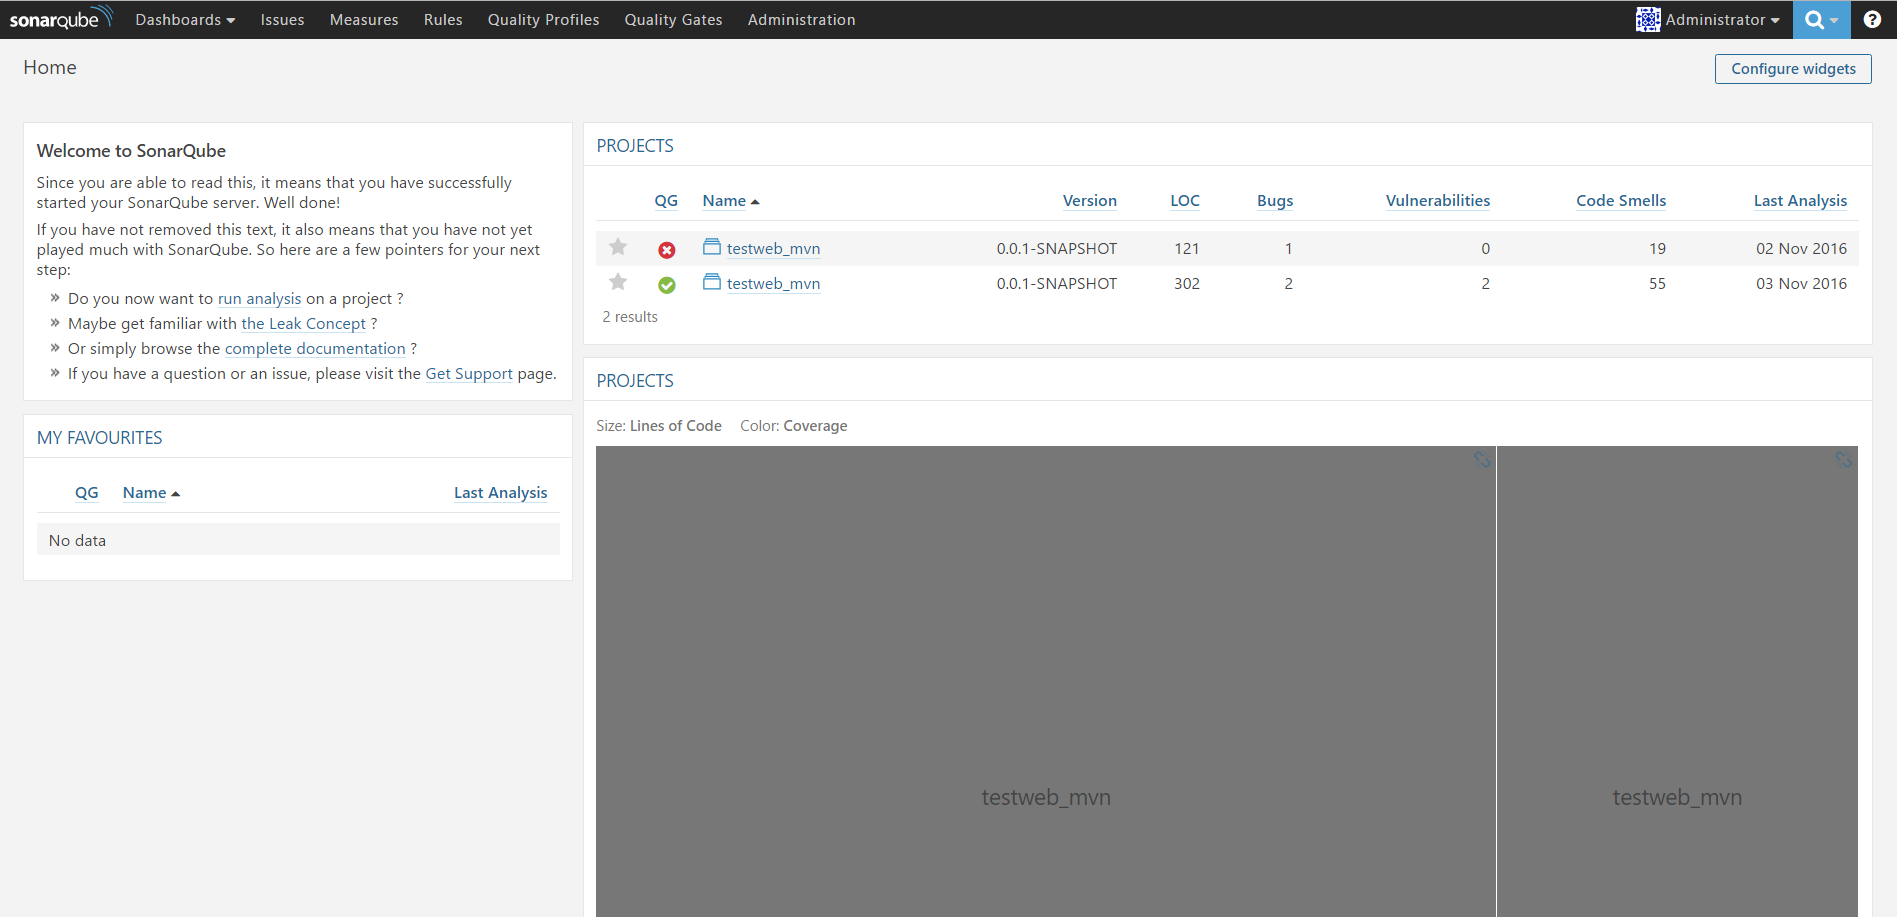Click link icon on small treemap tile
1897x917 pixels.
click(1843, 460)
